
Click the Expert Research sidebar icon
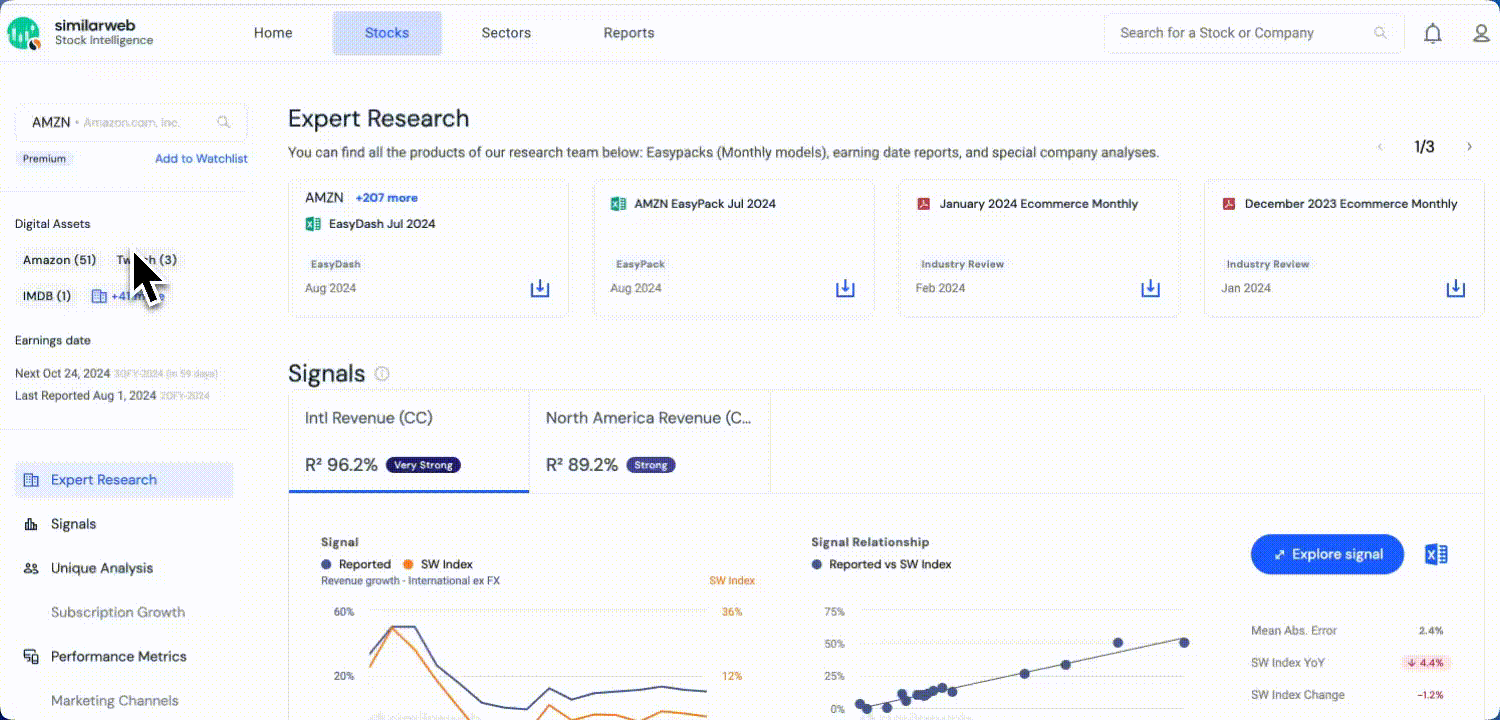[31, 480]
